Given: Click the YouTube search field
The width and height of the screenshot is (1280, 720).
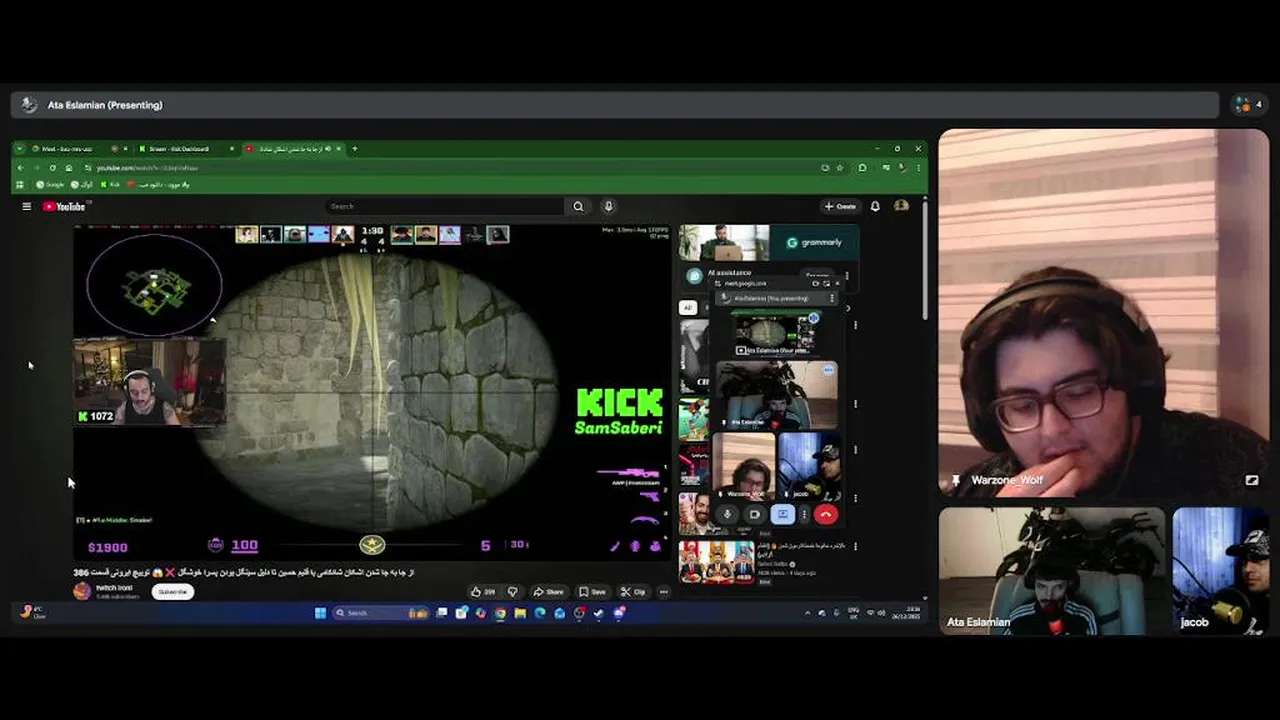Looking at the screenshot, I should tap(445, 206).
